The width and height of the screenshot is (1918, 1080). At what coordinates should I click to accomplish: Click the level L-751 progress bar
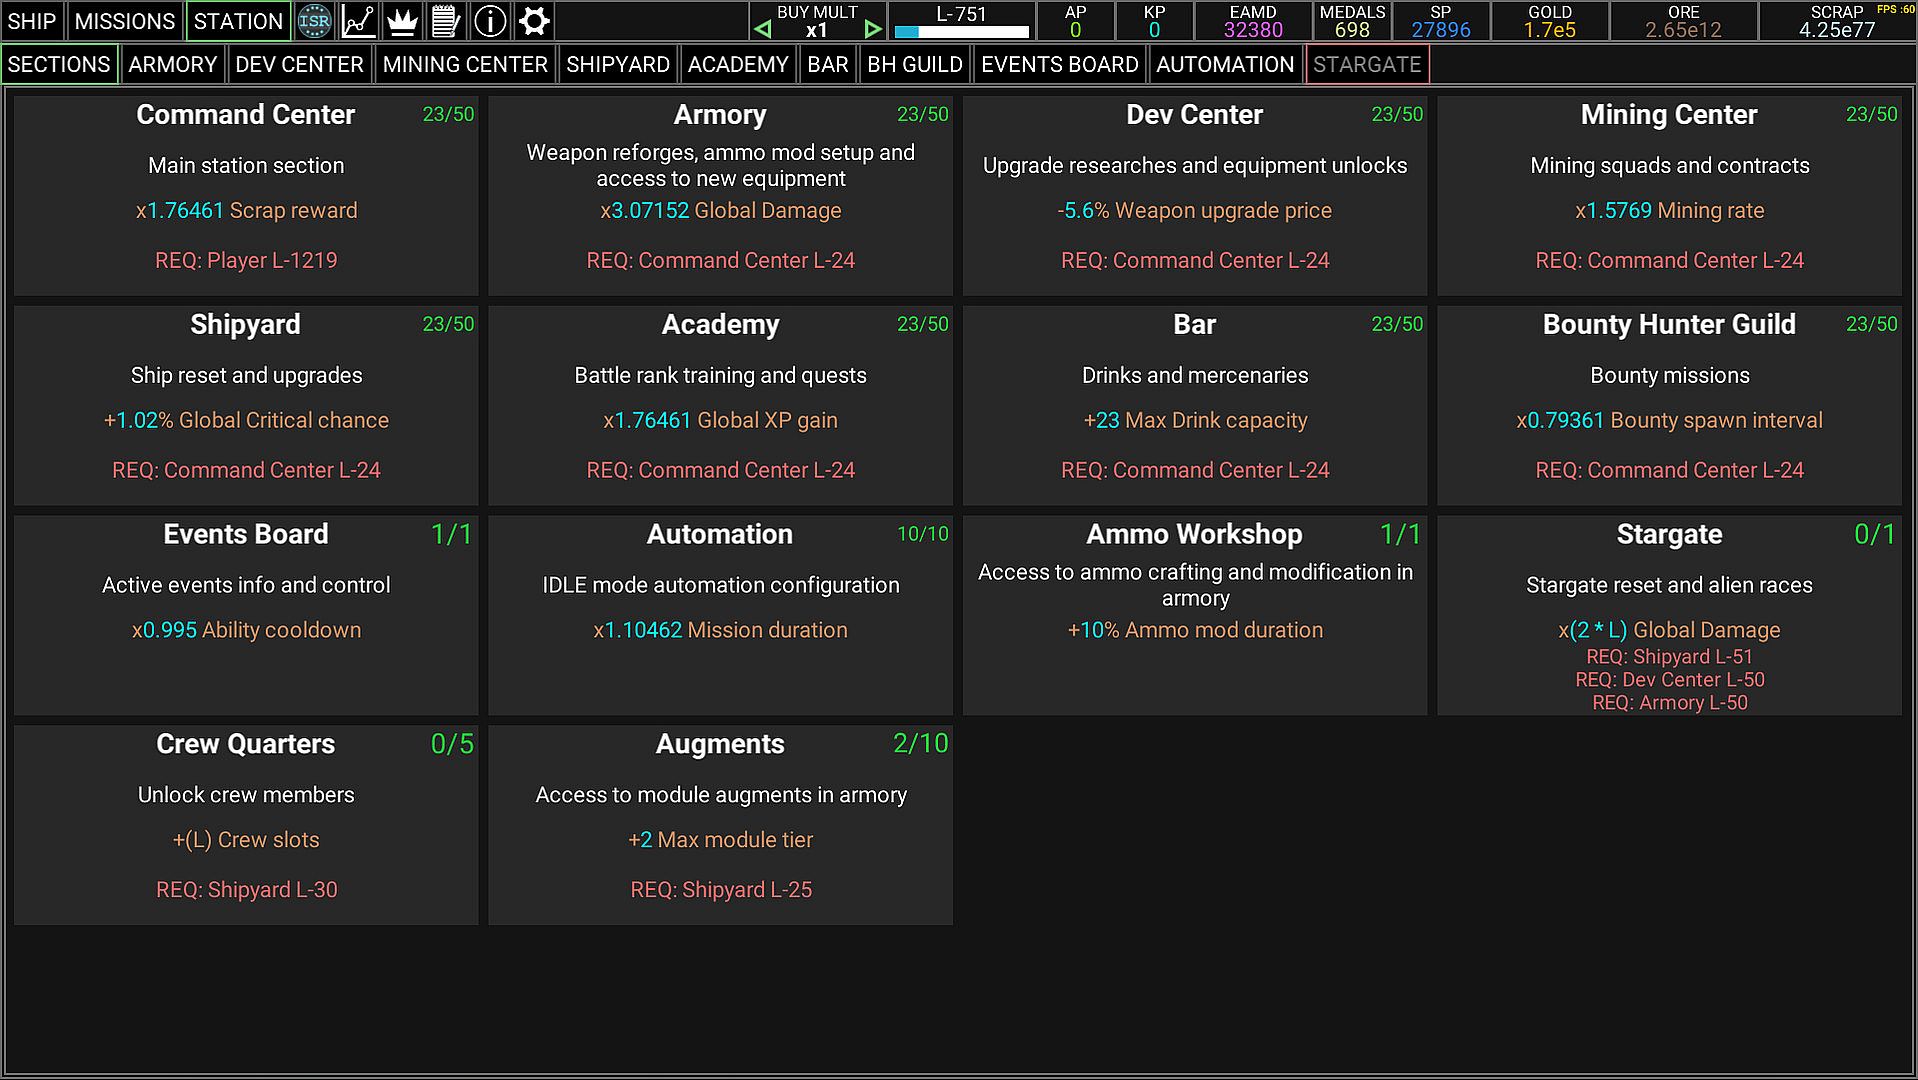[x=961, y=31]
